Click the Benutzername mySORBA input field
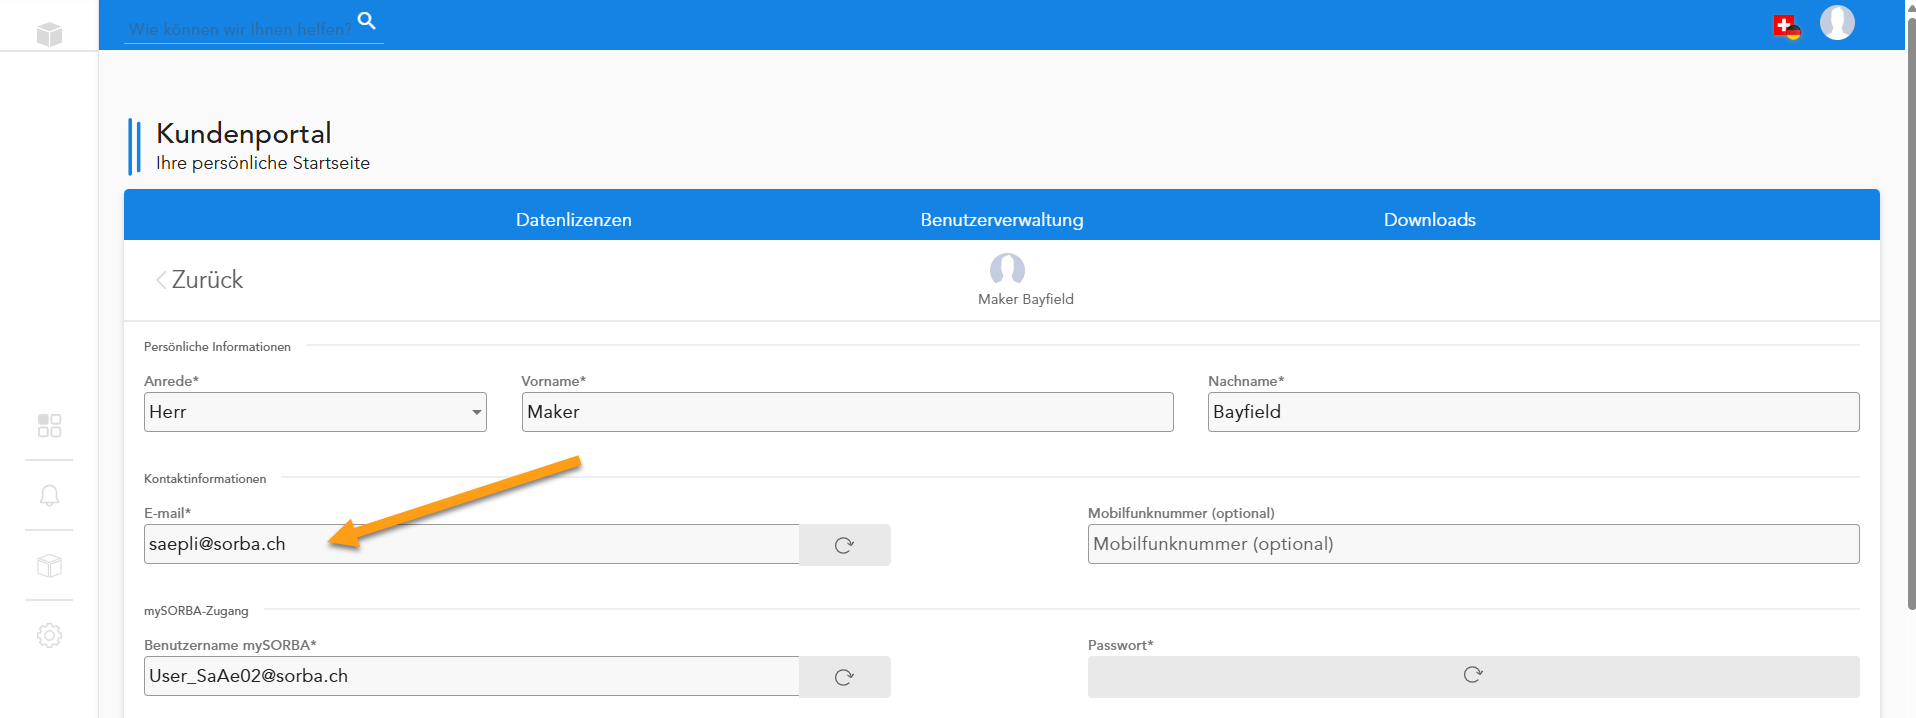Image resolution: width=1916 pixels, height=718 pixels. [472, 676]
